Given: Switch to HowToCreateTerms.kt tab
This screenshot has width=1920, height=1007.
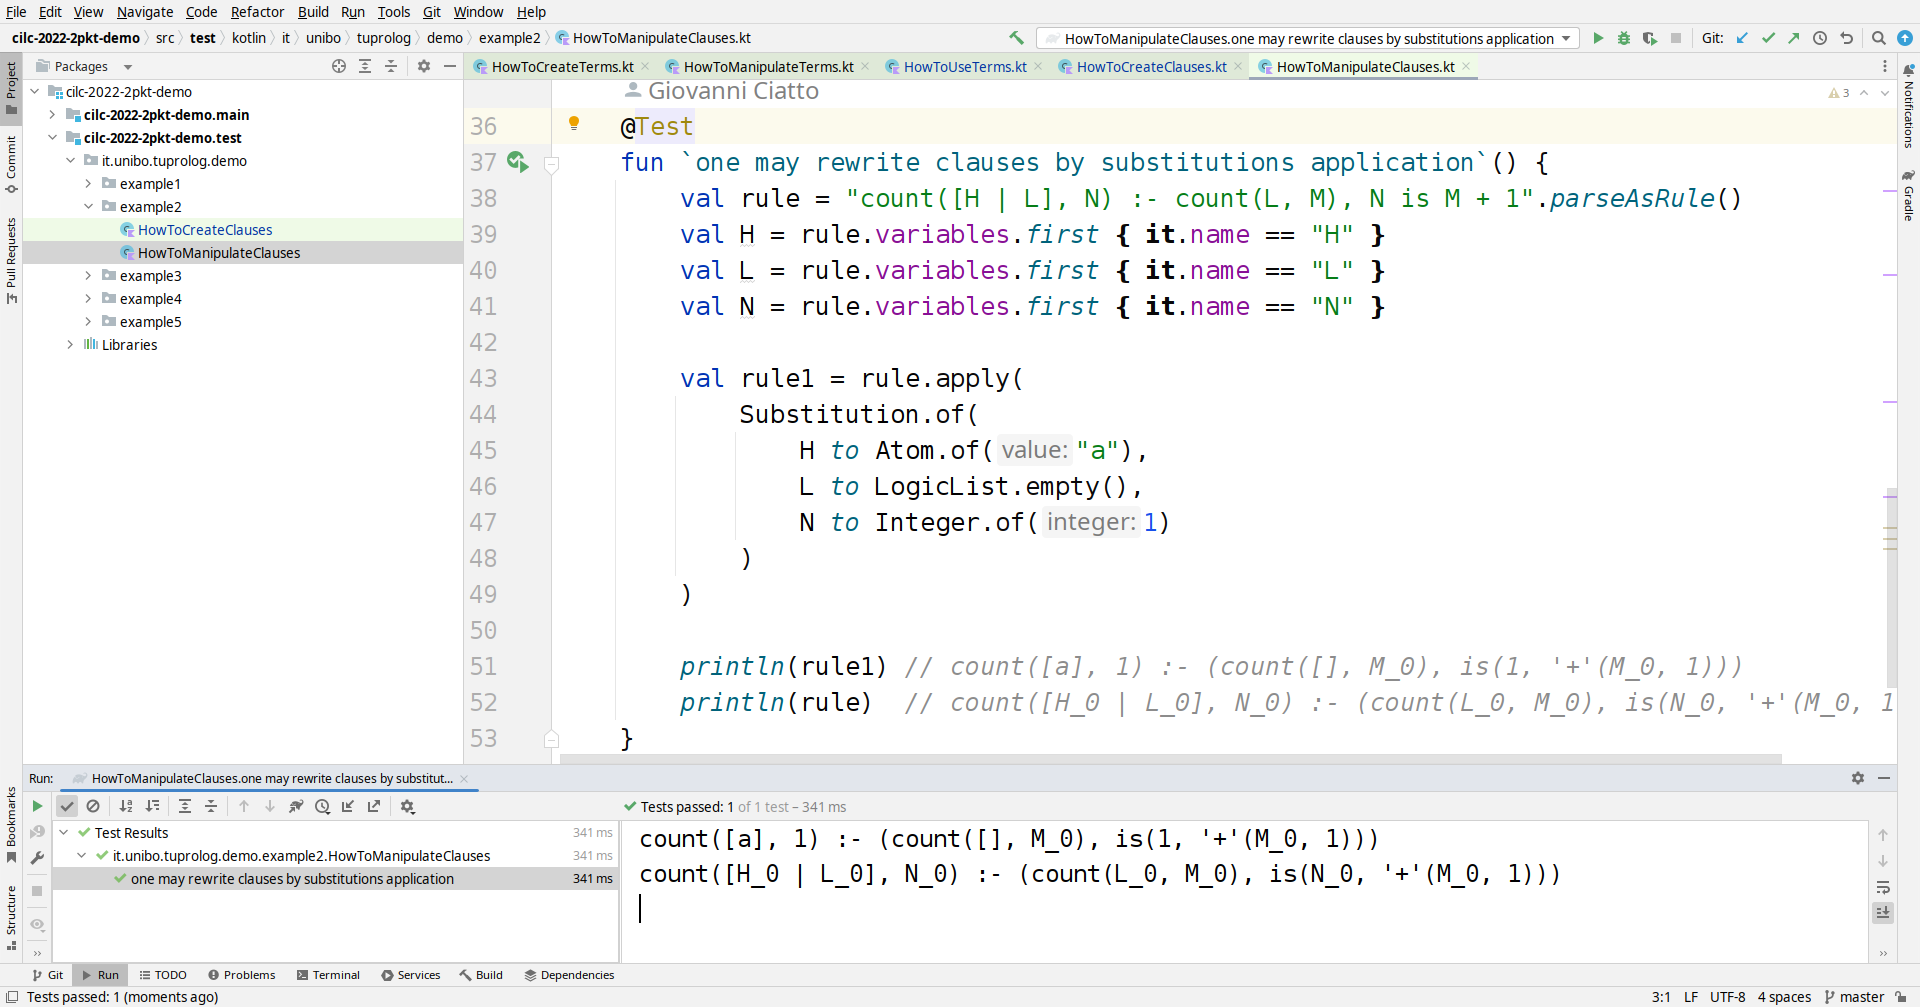Looking at the screenshot, I should tap(562, 67).
